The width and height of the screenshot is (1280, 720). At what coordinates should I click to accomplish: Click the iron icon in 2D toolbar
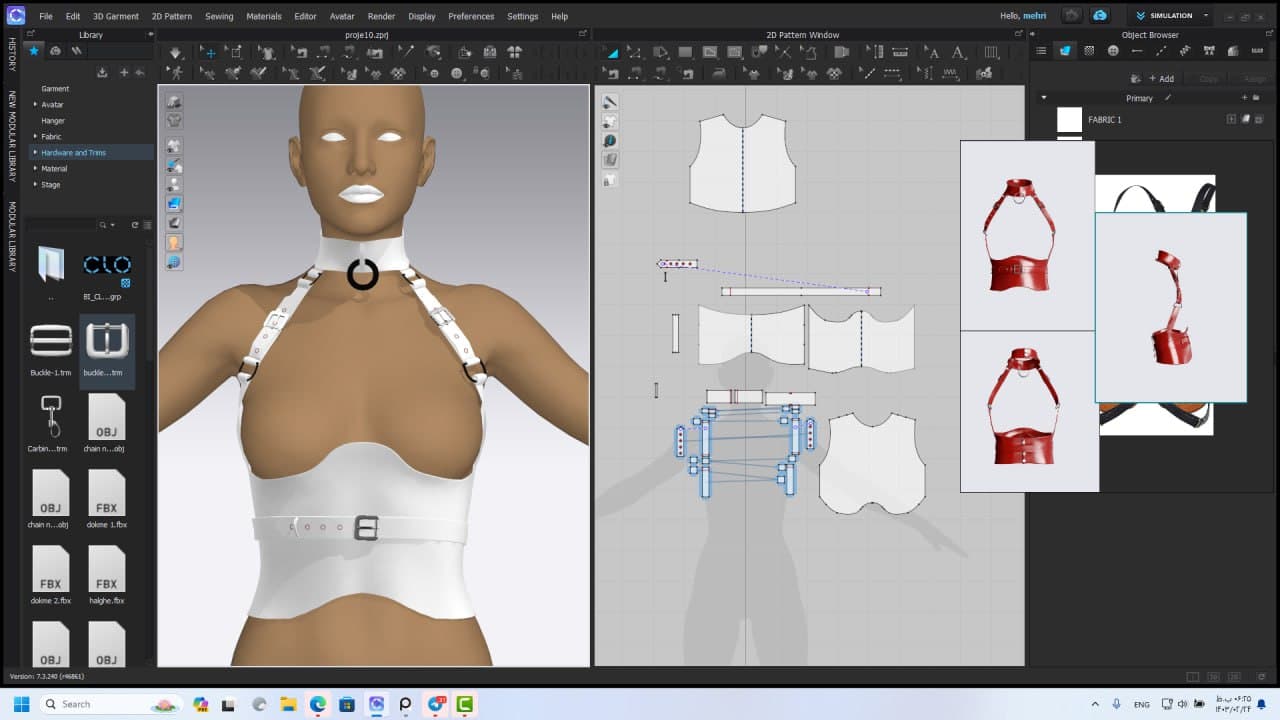tap(718, 73)
